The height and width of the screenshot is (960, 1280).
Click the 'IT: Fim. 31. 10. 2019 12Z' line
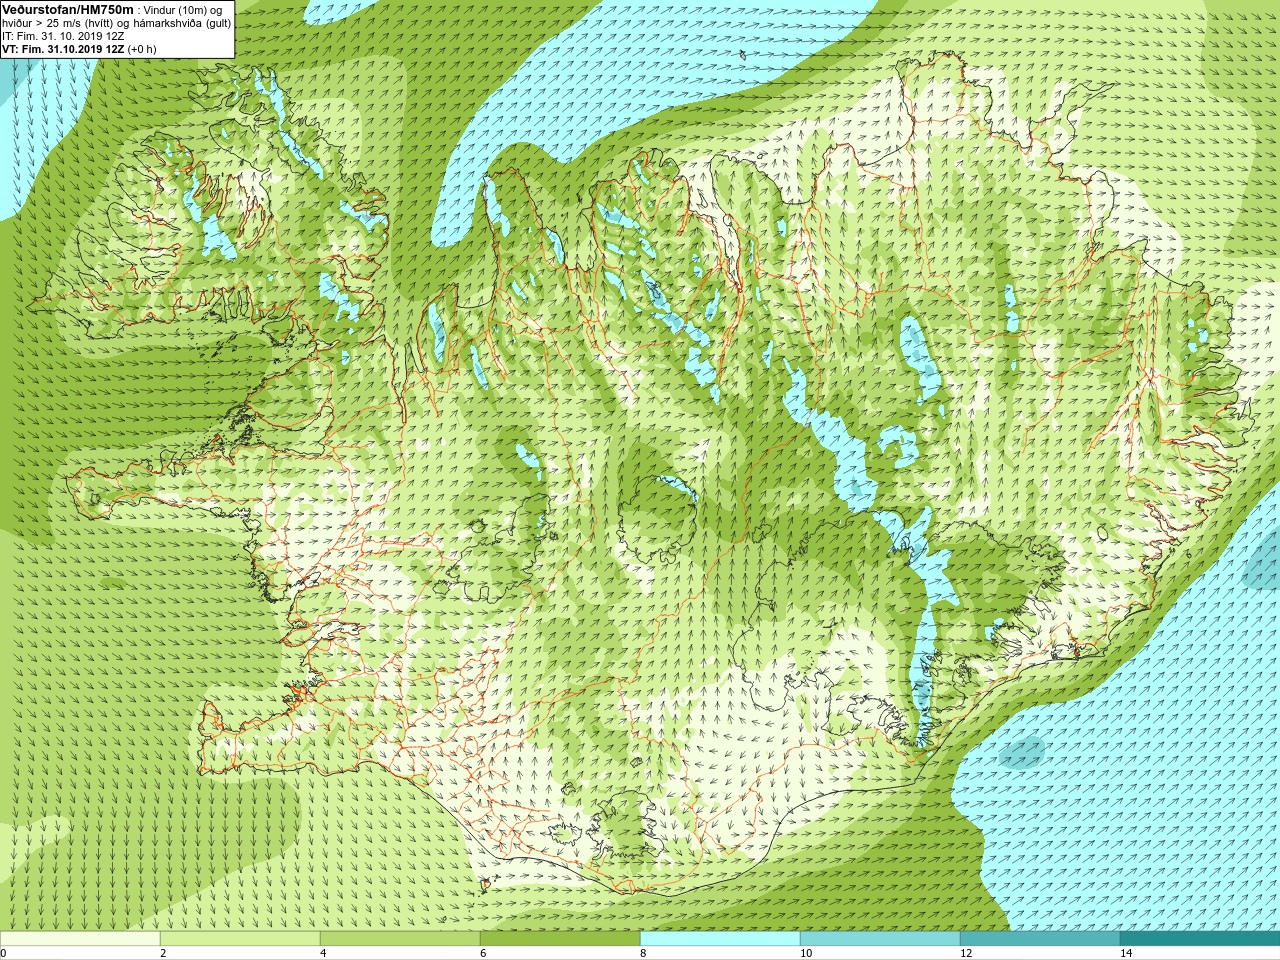pos(63,36)
